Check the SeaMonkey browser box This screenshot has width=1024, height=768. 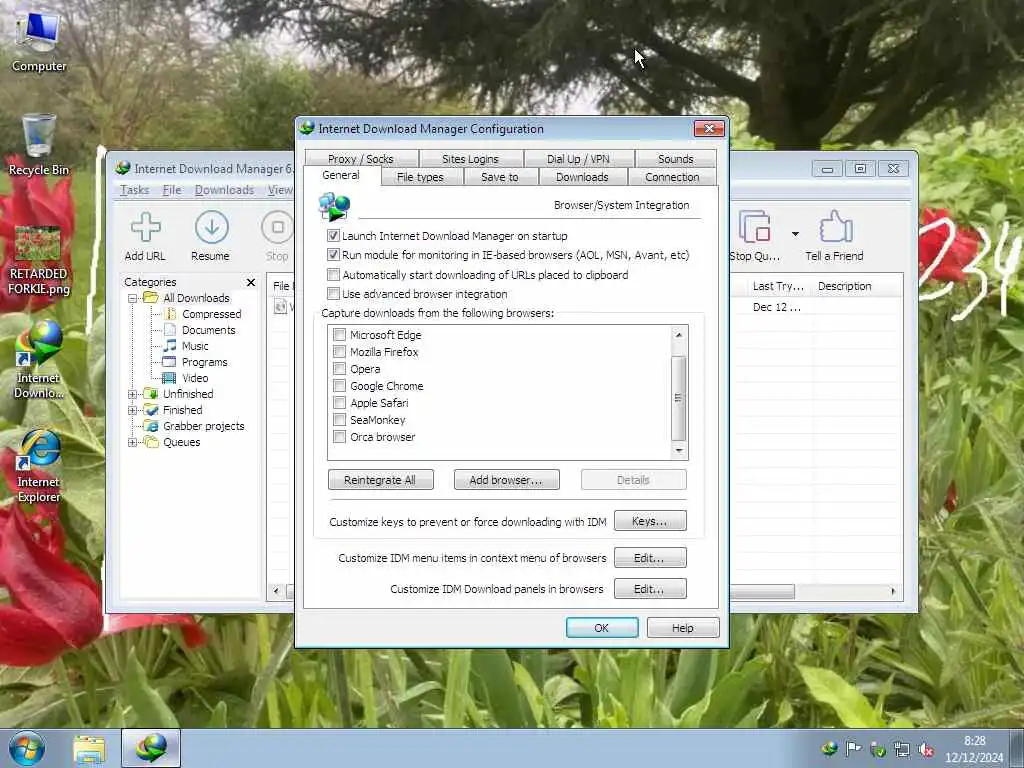click(x=340, y=420)
